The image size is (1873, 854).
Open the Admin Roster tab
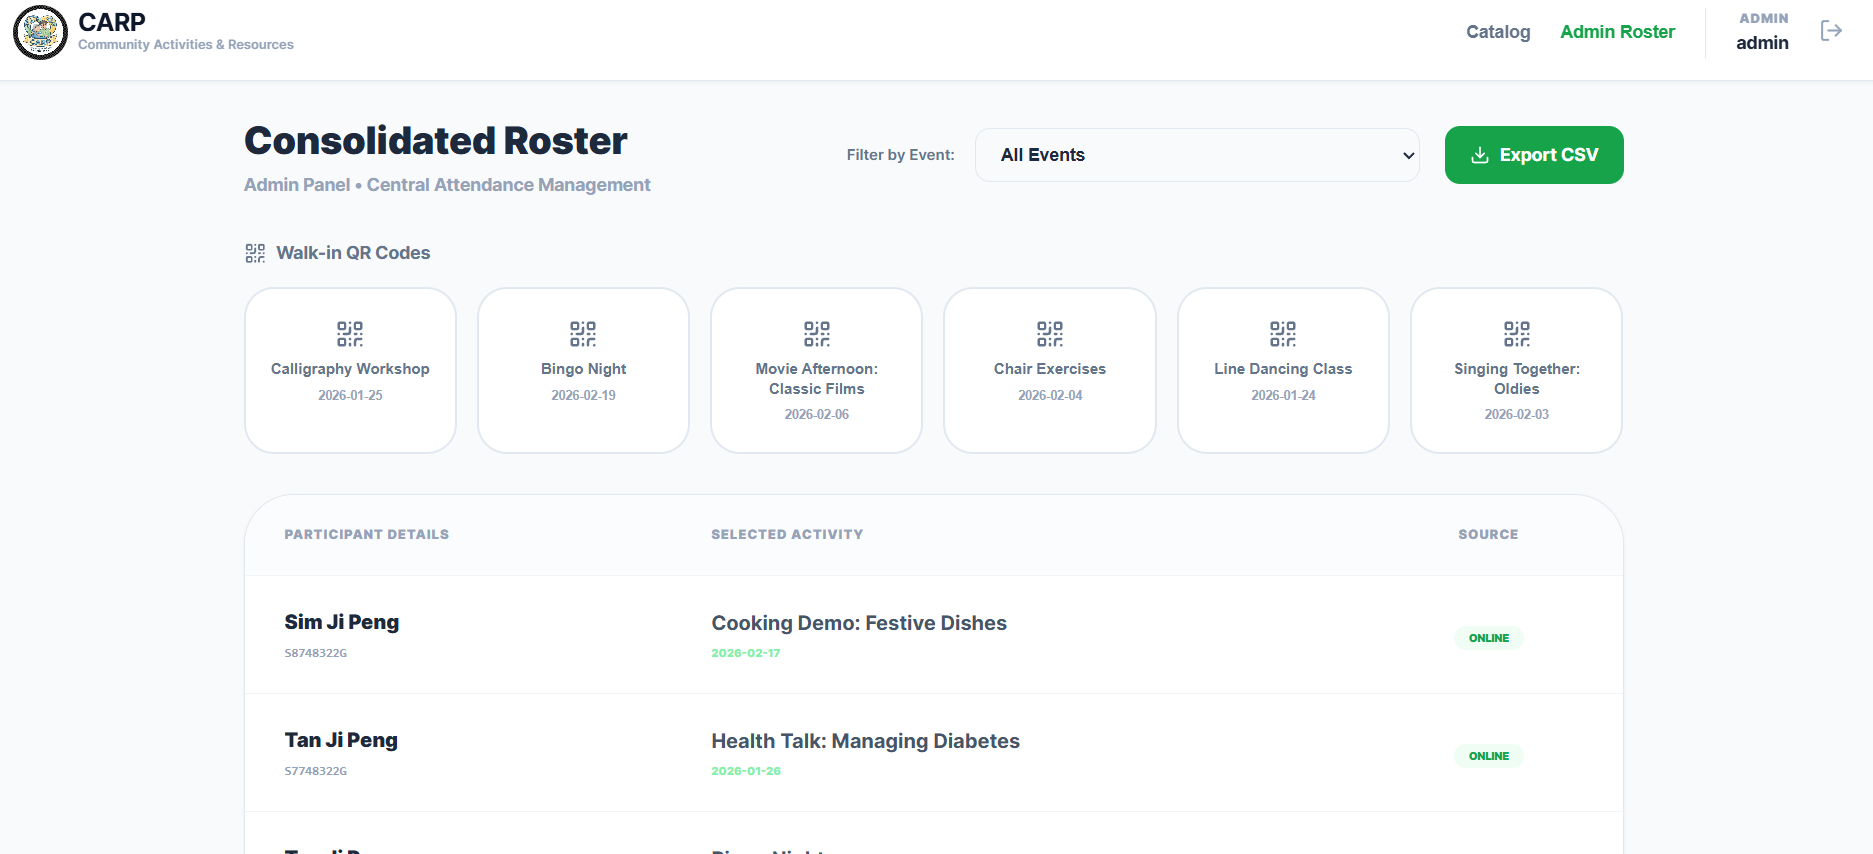pyautogui.click(x=1617, y=32)
